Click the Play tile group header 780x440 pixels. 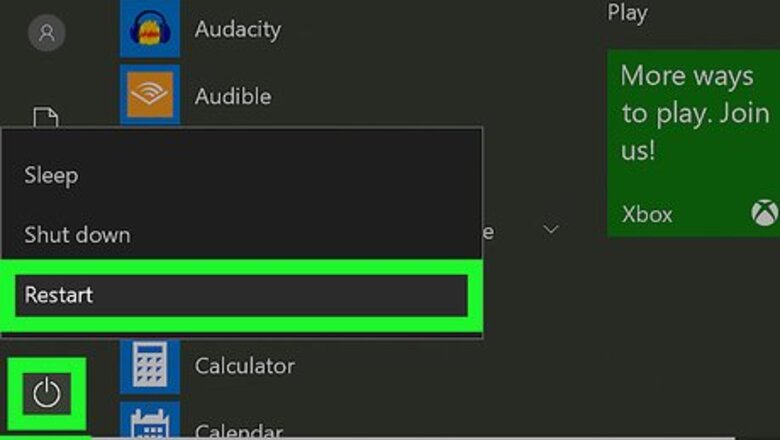[x=627, y=13]
